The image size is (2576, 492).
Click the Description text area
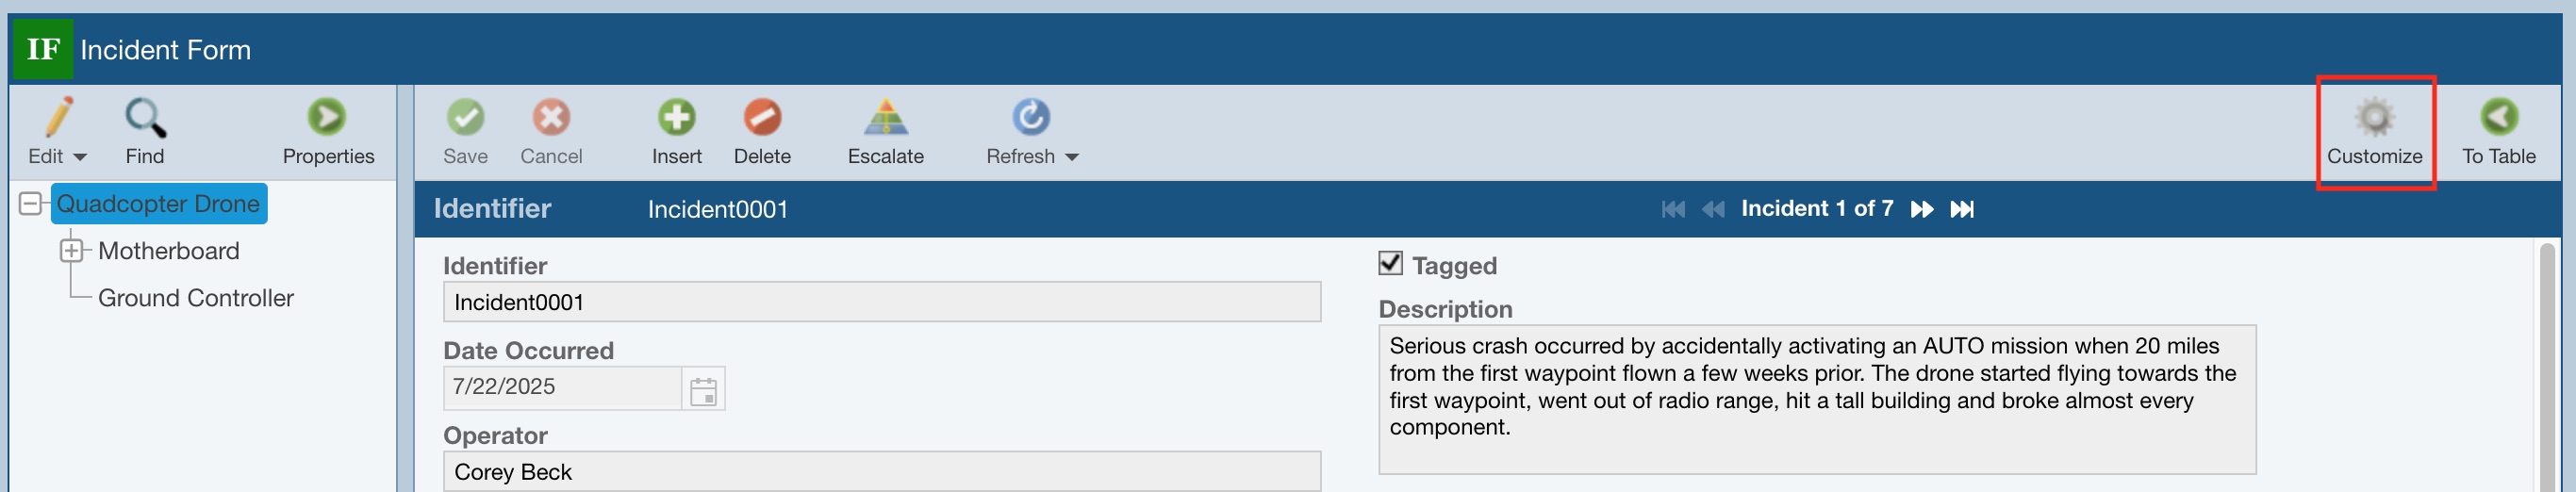pos(1816,399)
